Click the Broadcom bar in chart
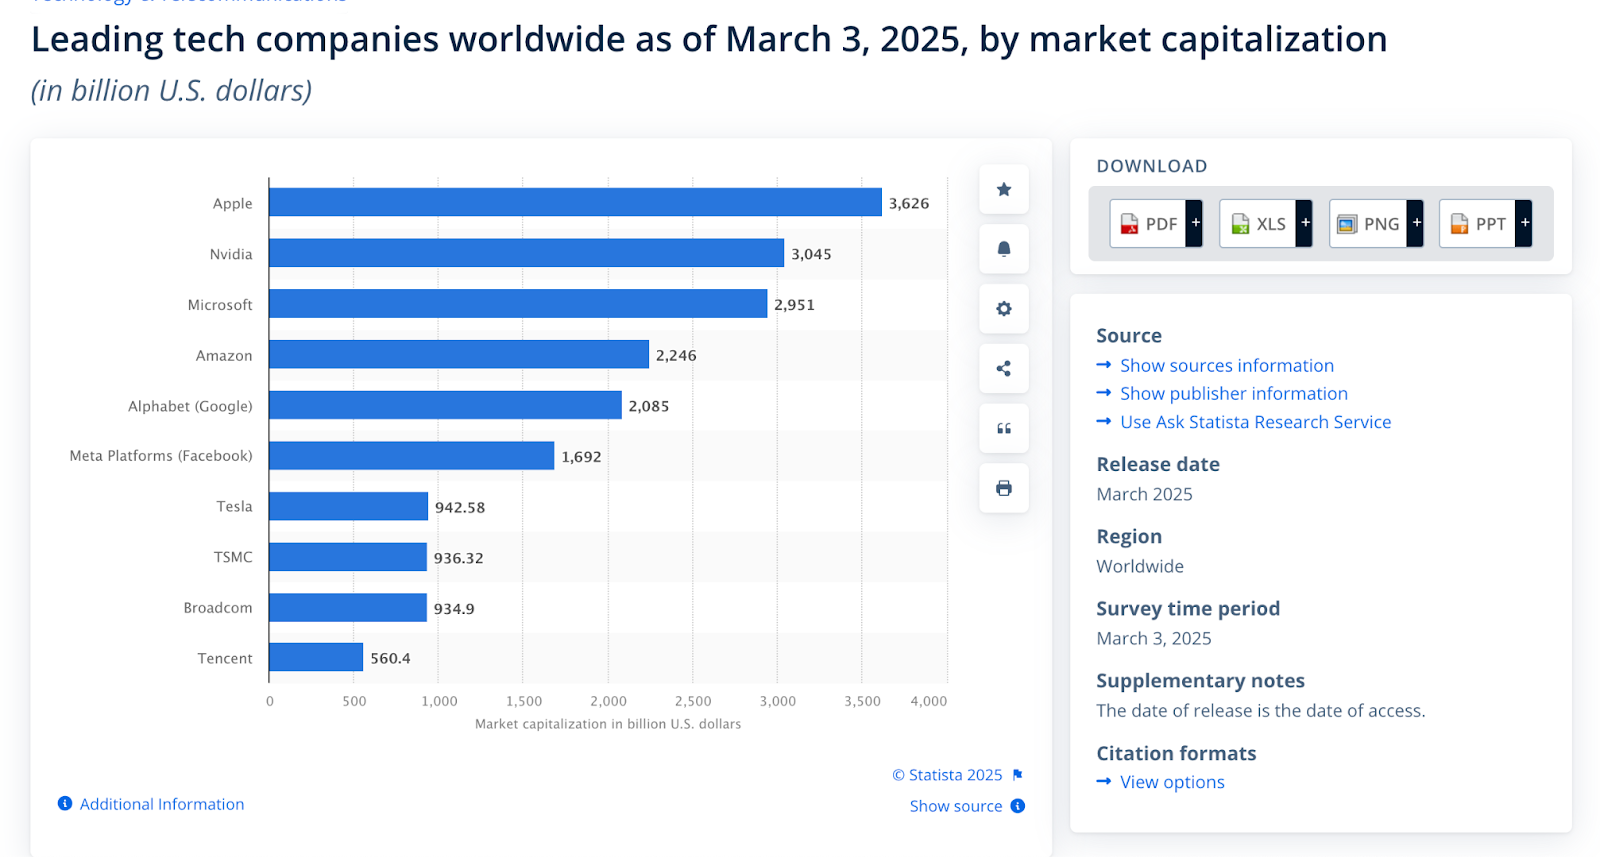This screenshot has width=1600, height=857. 348,608
